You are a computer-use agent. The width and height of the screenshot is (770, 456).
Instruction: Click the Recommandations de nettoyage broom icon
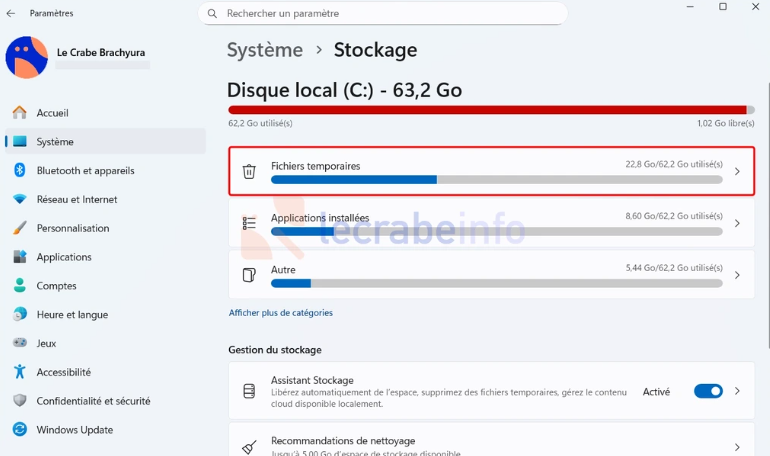pyautogui.click(x=249, y=447)
